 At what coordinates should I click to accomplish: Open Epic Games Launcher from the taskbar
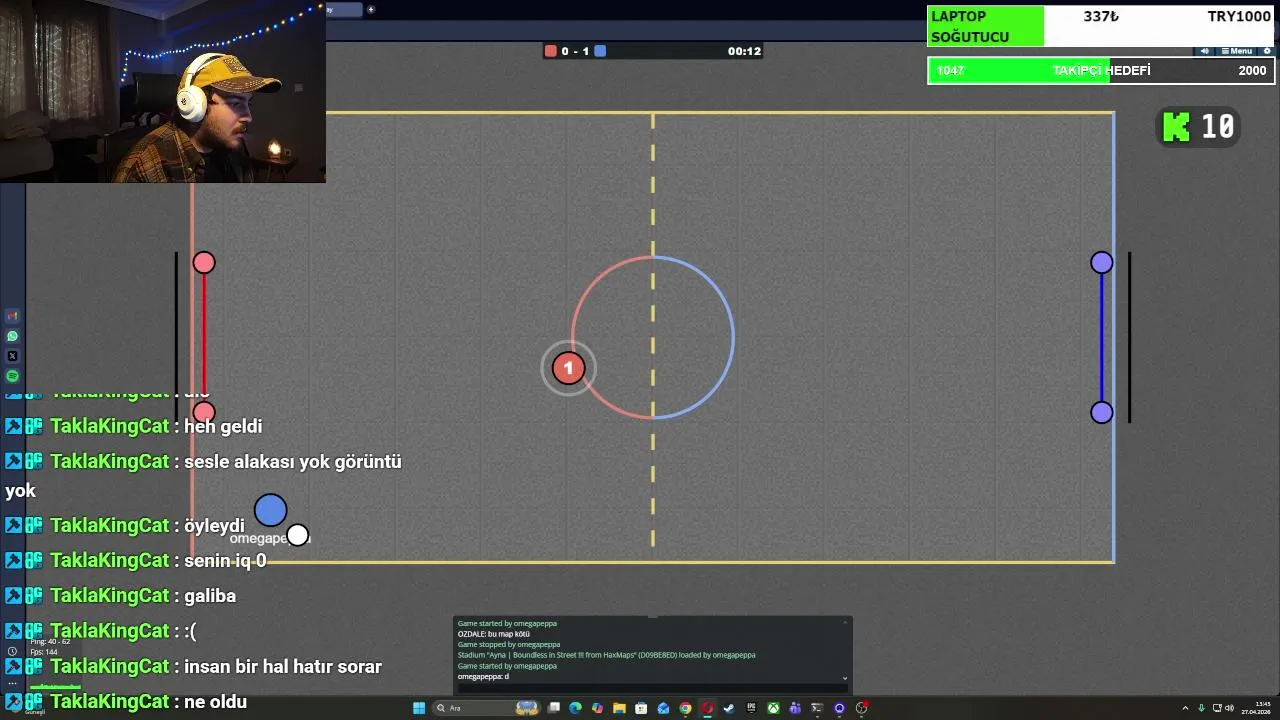pyautogui.click(x=751, y=708)
